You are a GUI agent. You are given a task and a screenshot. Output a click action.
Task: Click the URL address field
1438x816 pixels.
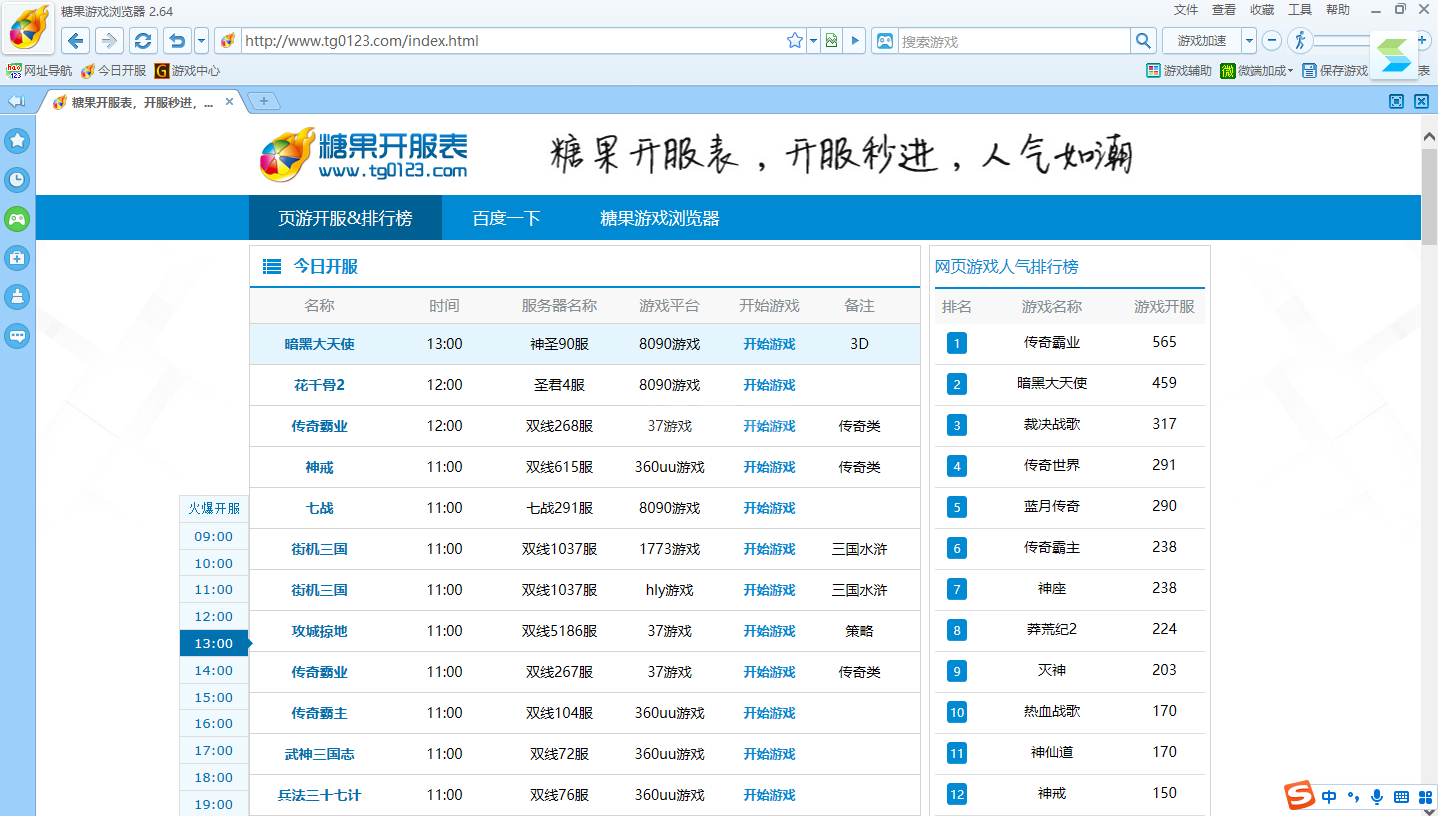click(512, 41)
